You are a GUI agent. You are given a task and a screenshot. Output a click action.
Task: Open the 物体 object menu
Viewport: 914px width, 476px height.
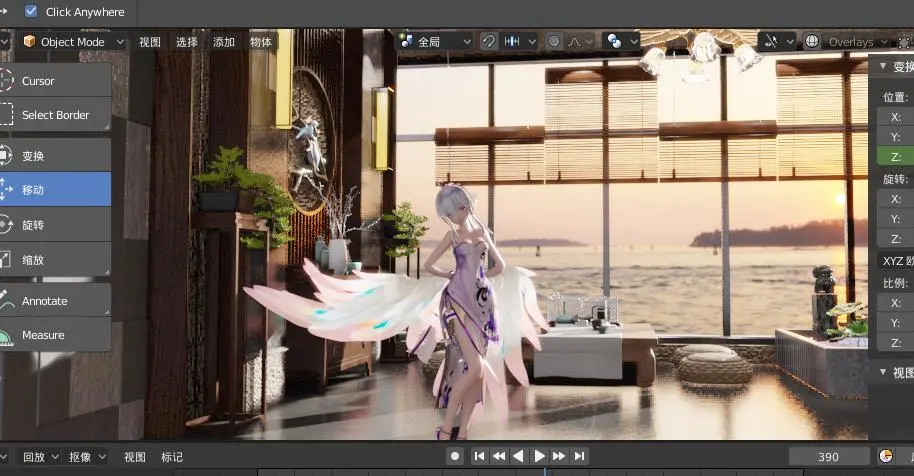coord(261,42)
